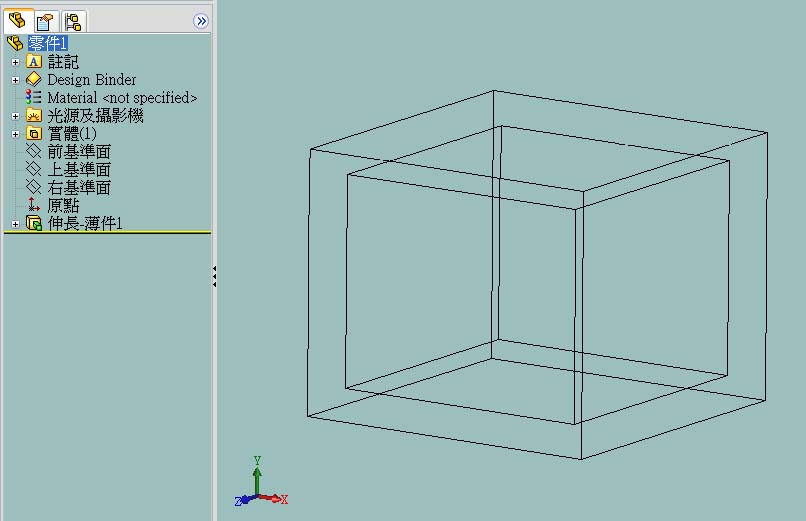
Task: Select the 註記 tree item
Action: [x=63, y=62]
